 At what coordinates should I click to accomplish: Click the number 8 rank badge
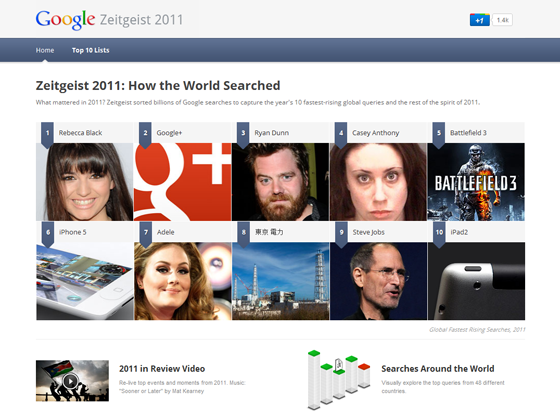coord(244,234)
